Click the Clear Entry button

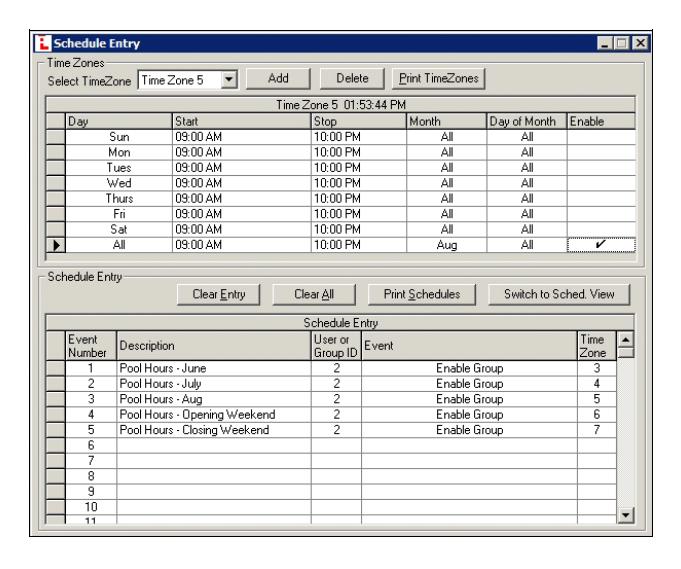[218, 294]
